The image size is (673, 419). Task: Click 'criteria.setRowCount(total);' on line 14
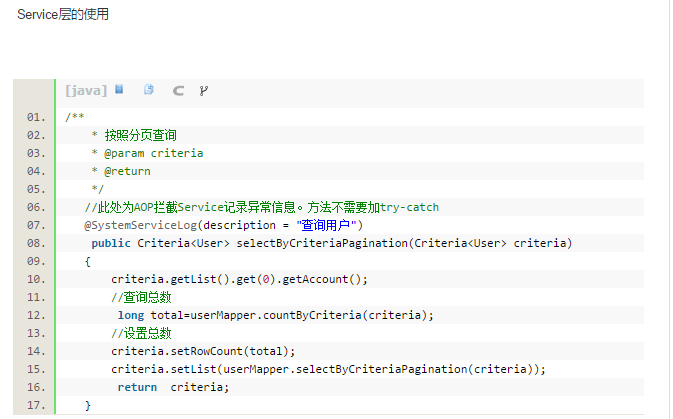tap(203, 352)
